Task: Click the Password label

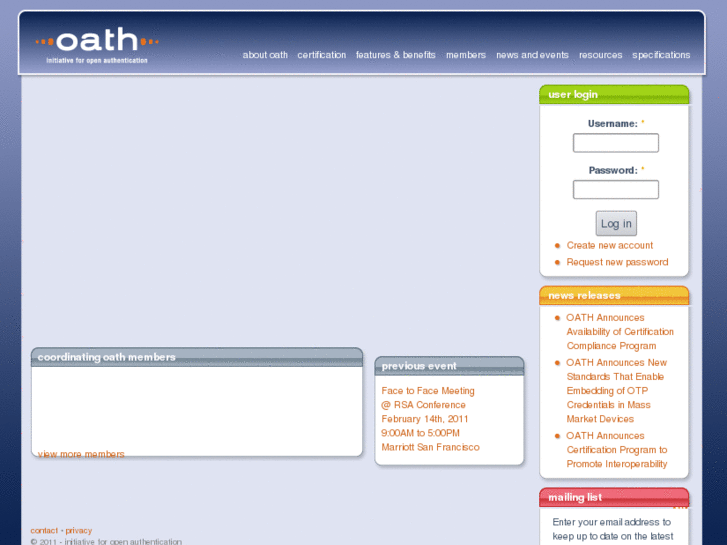Action: [x=613, y=170]
